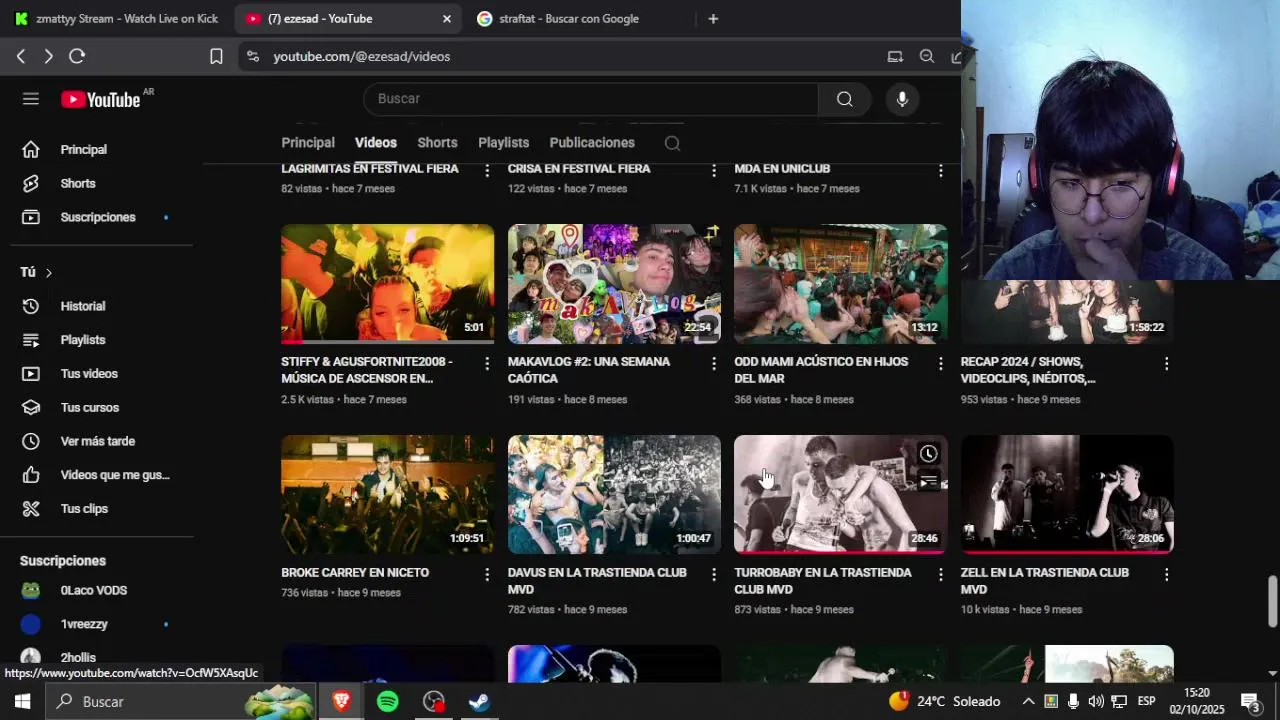Switch to zmattyy Stream Kick tab
Screen dimensions: 1280x720
click(x=117, y=18)
